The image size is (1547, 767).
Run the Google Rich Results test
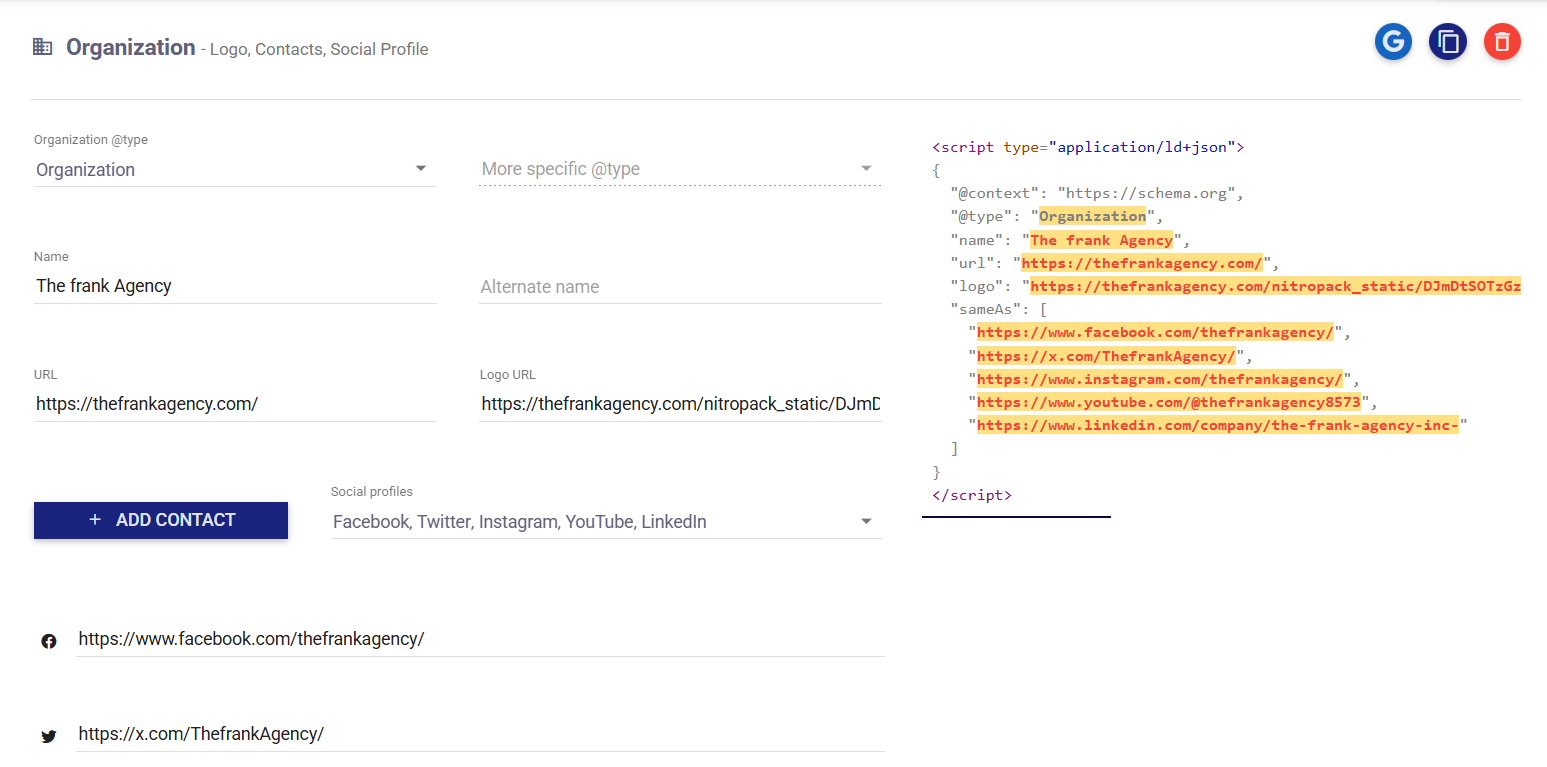[1393, 42]
